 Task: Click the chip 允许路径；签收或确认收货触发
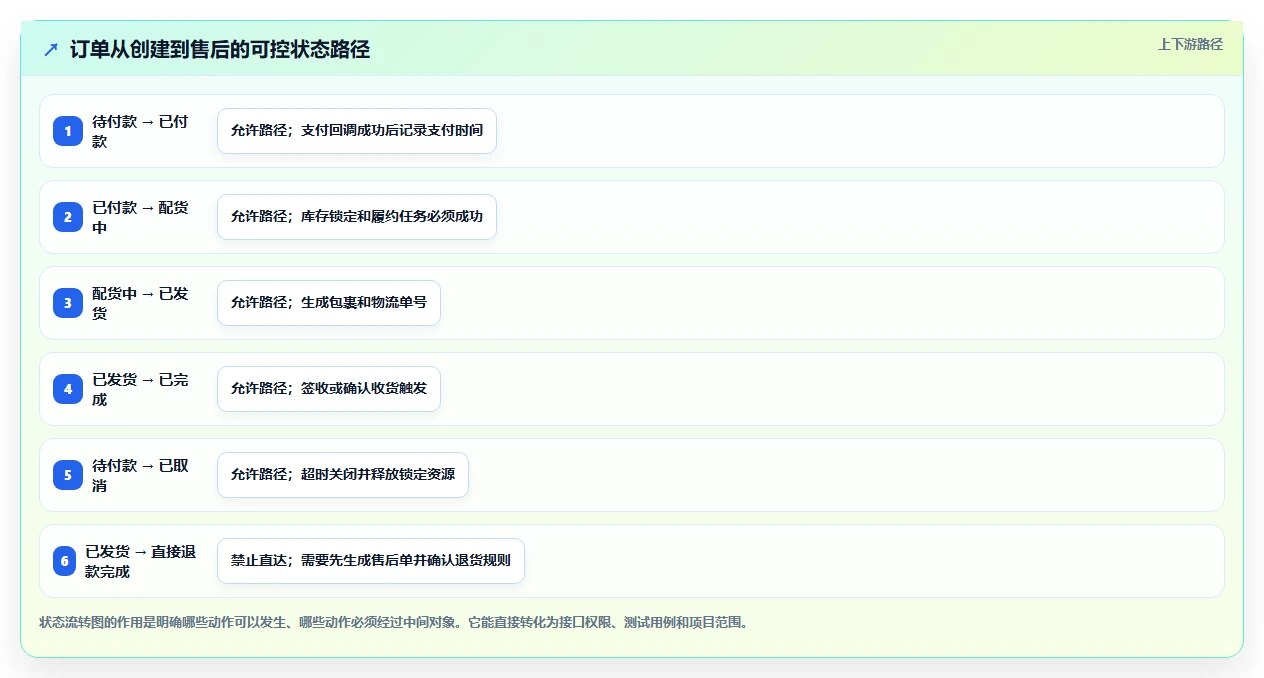329,389
